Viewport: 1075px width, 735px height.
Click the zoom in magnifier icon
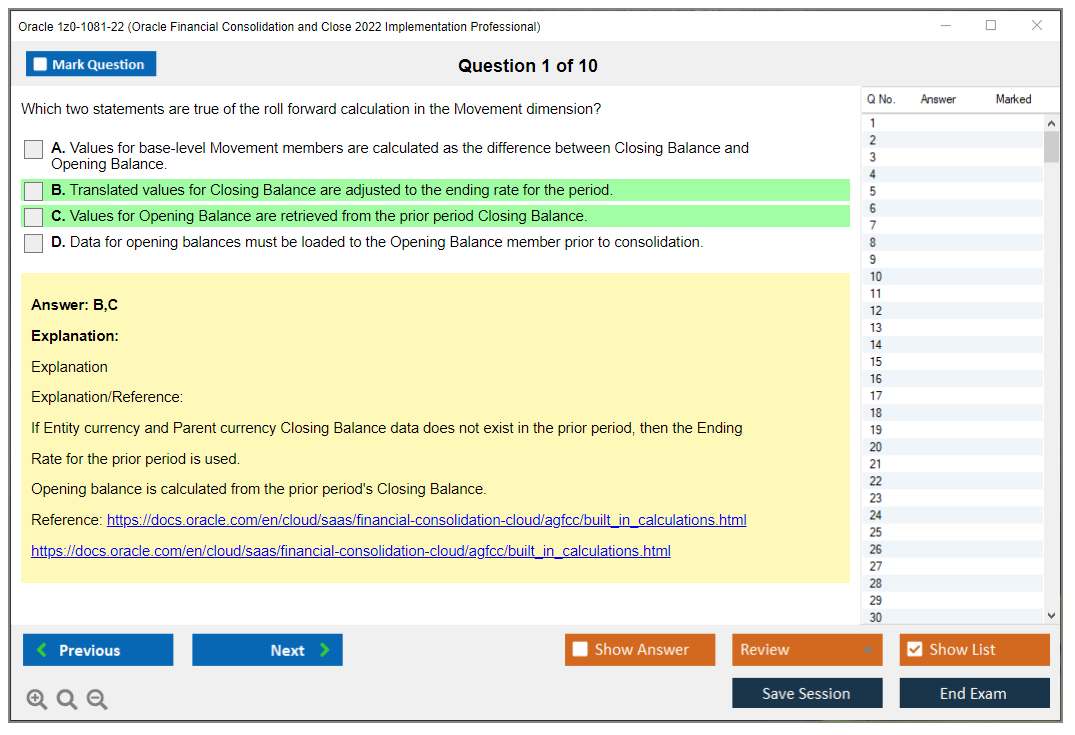(37, 700)
